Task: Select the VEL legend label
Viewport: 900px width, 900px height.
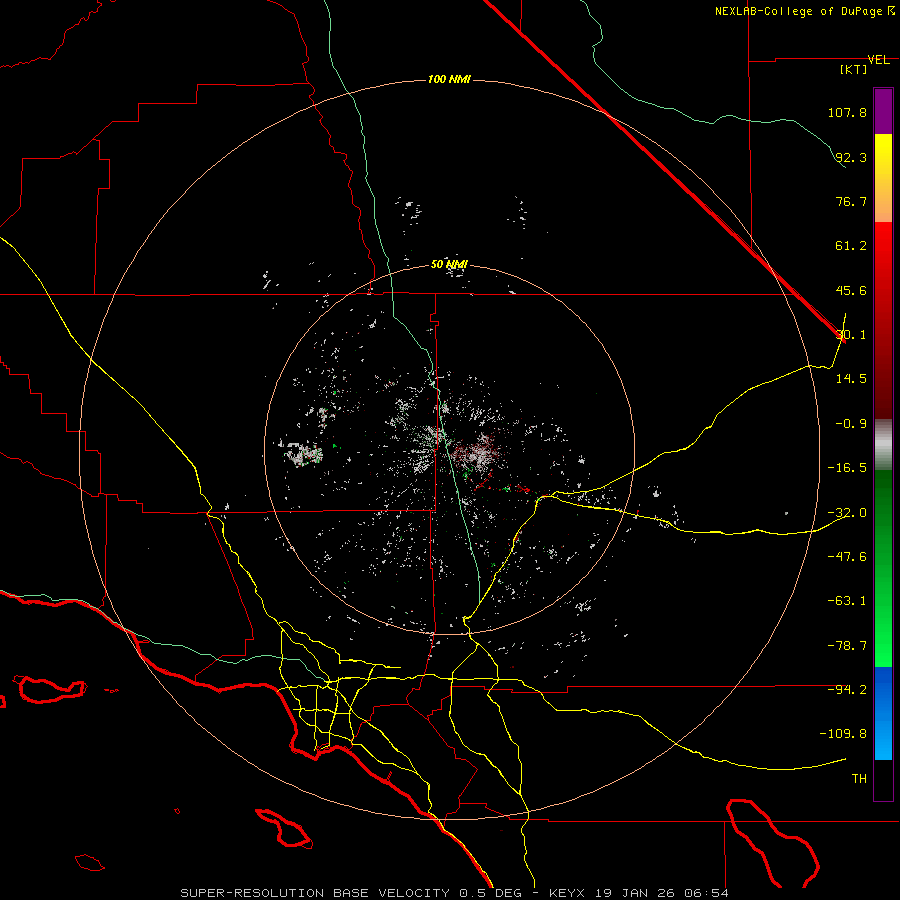Action: [878, 60]
